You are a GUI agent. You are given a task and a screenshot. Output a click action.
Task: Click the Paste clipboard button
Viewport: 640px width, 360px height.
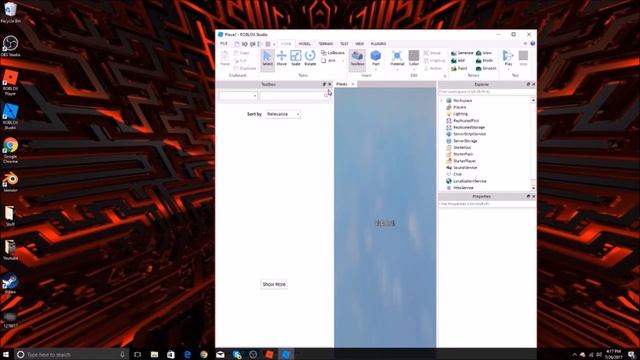[225, 58]
